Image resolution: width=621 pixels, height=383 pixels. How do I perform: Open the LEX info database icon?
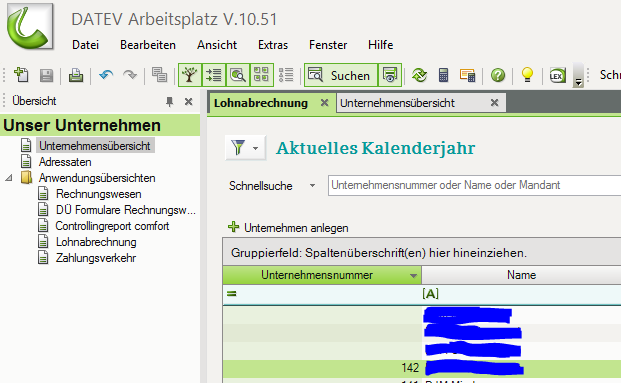[557, 75]
